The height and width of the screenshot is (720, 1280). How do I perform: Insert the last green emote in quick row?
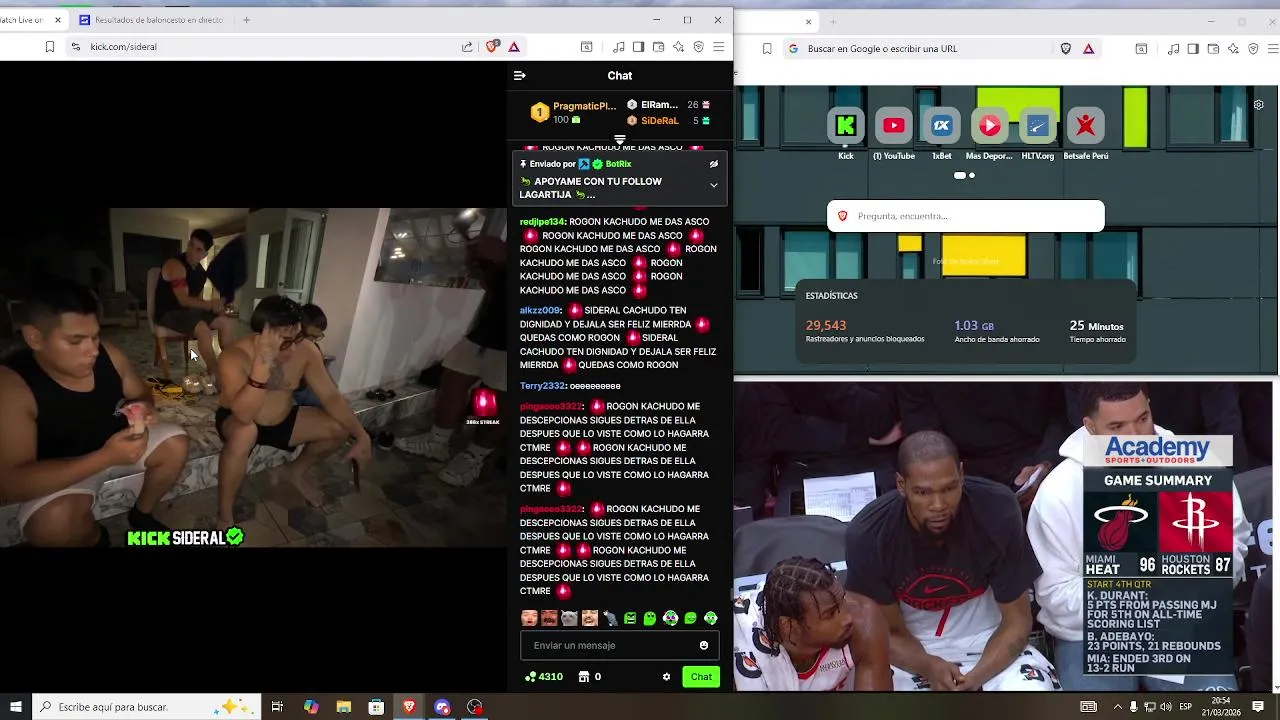(710, 618)
